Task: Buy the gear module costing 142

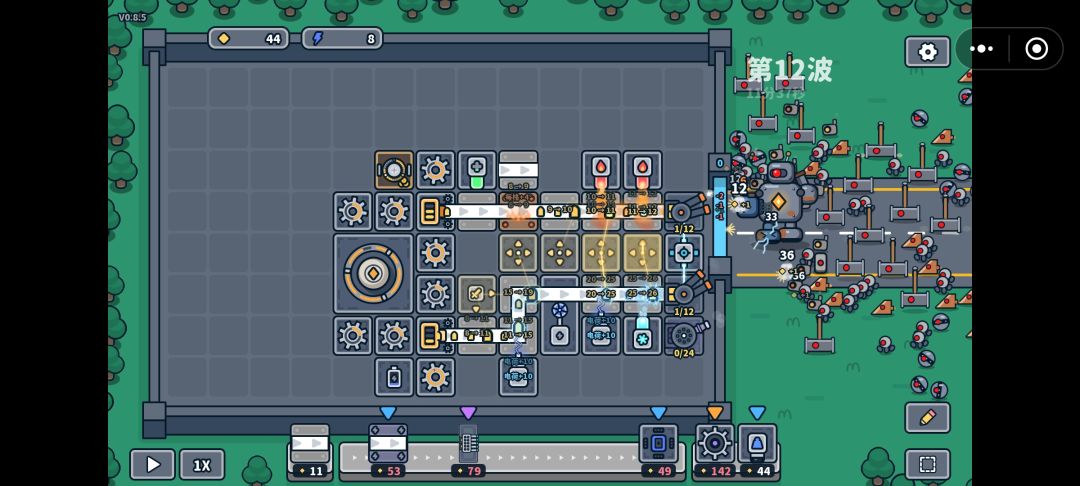Action: click(714, 450)
